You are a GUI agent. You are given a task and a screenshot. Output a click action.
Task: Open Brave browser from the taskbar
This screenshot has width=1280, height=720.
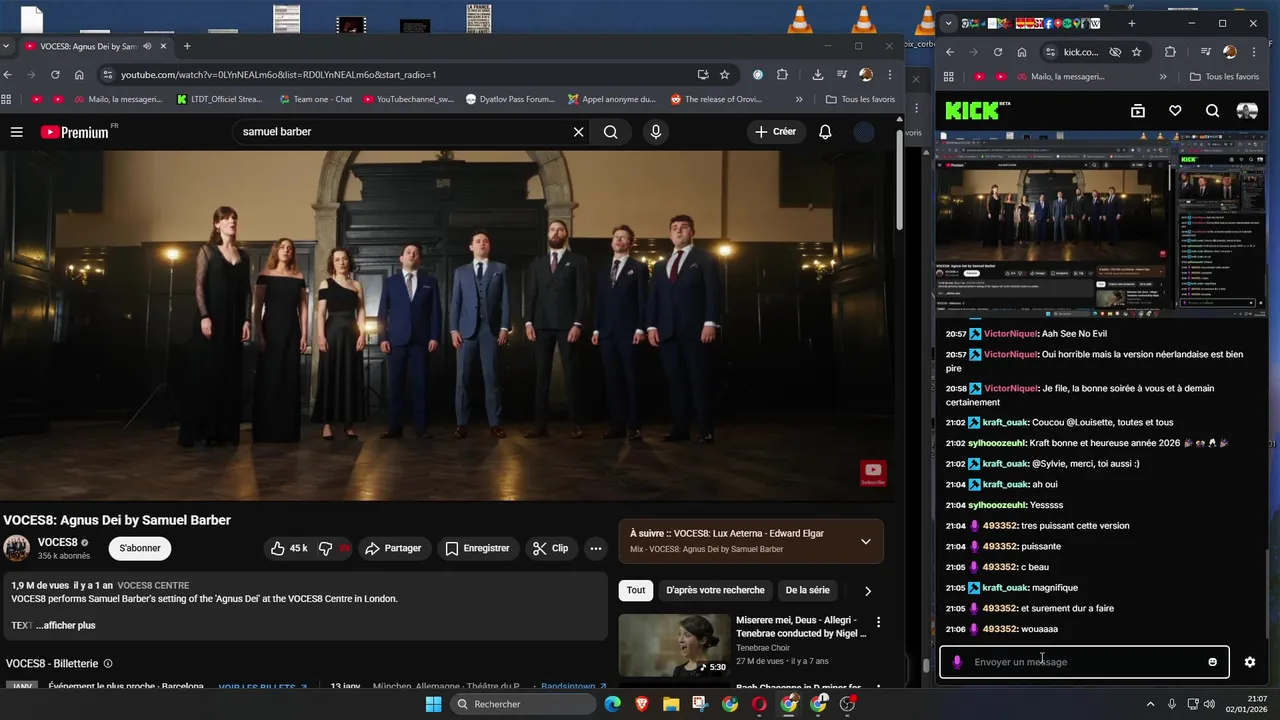coord(641,704)
